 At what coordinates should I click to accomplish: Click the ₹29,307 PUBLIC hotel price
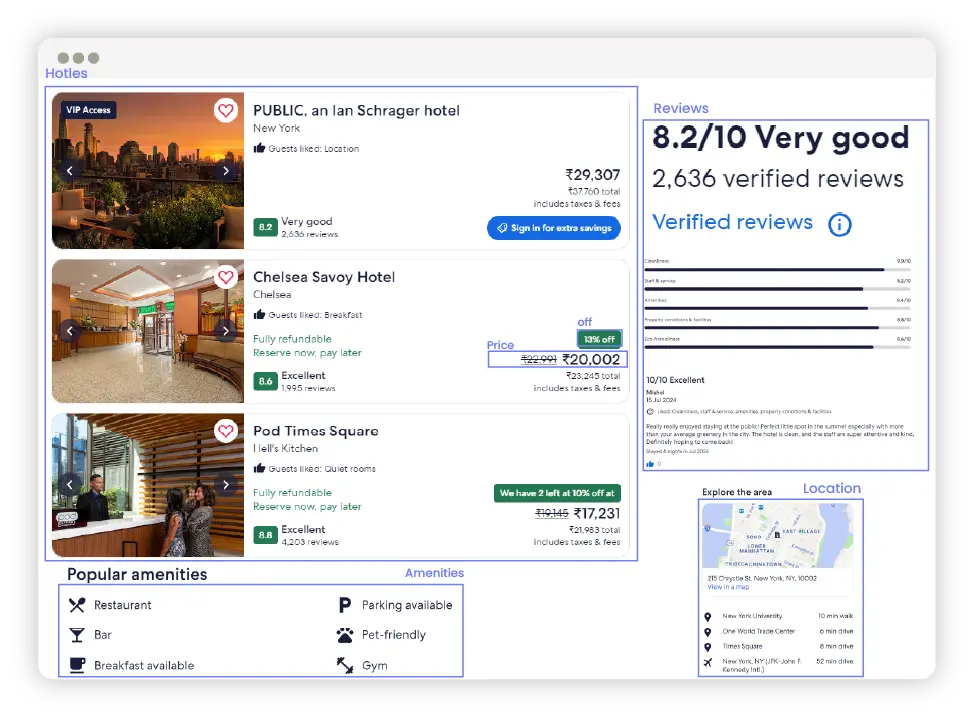pos(593,175)
